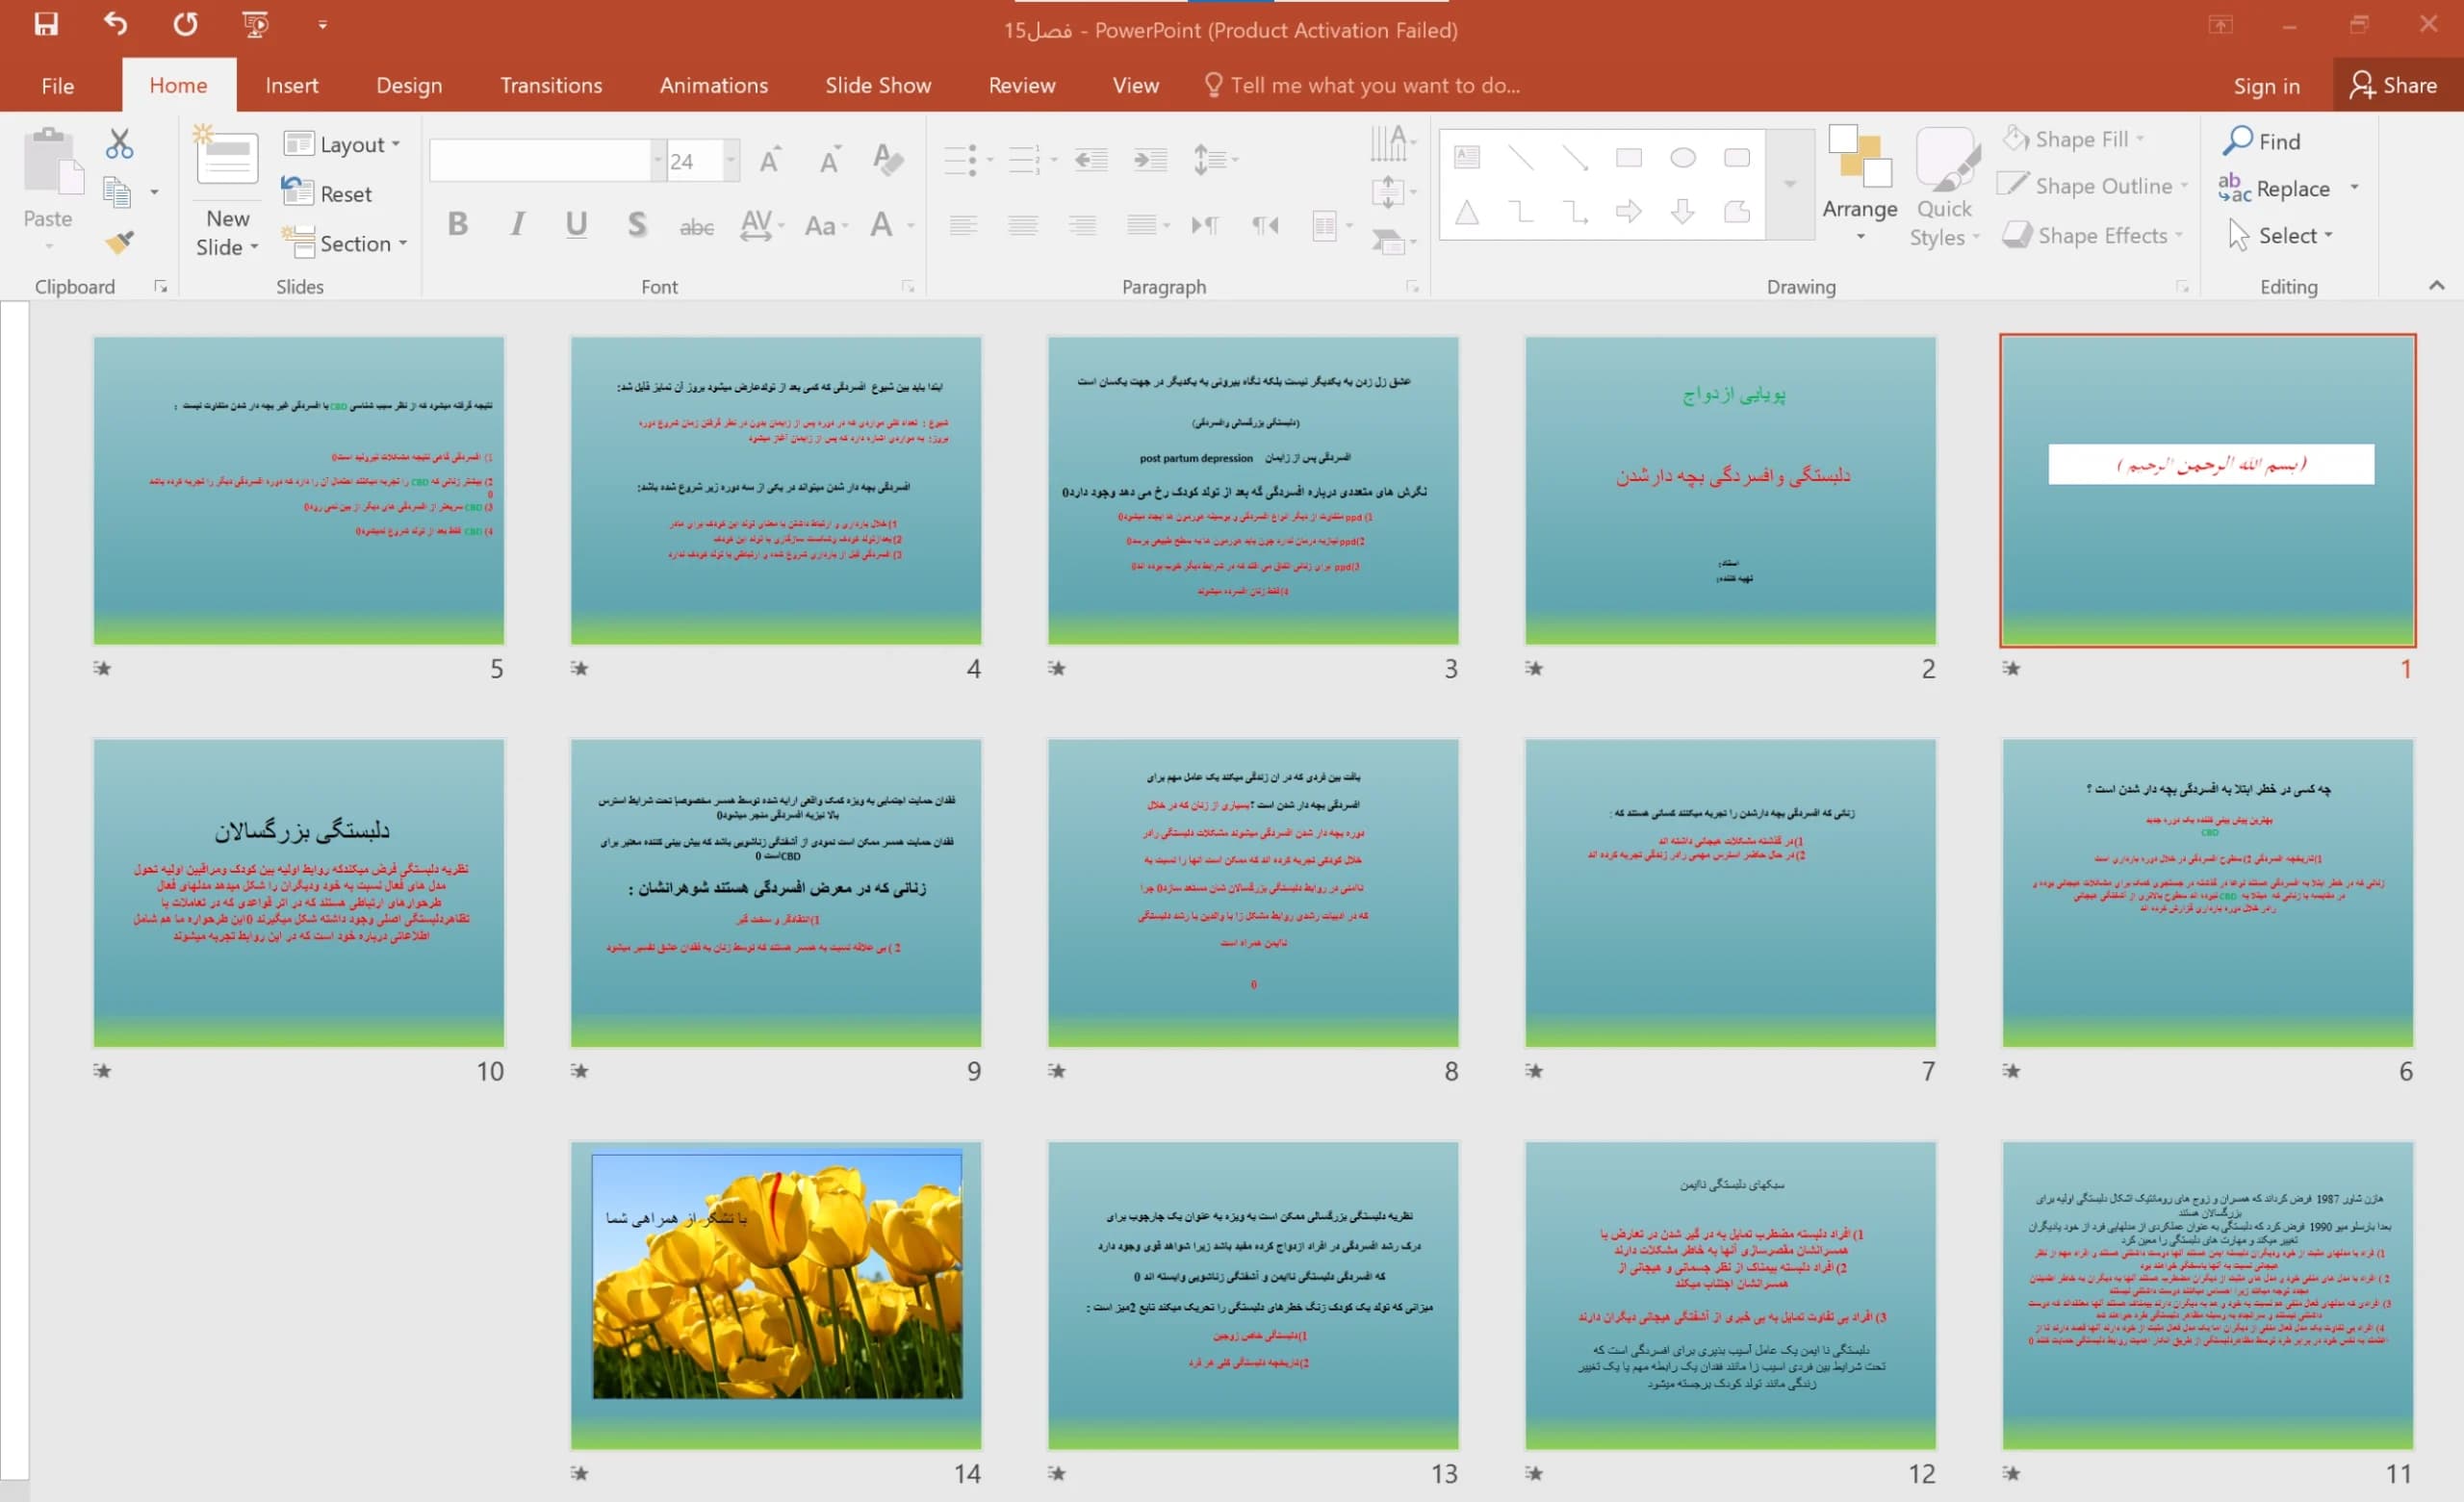2464x1502 pixels.
Task: Click the Reset button
Action: (327, 193)
